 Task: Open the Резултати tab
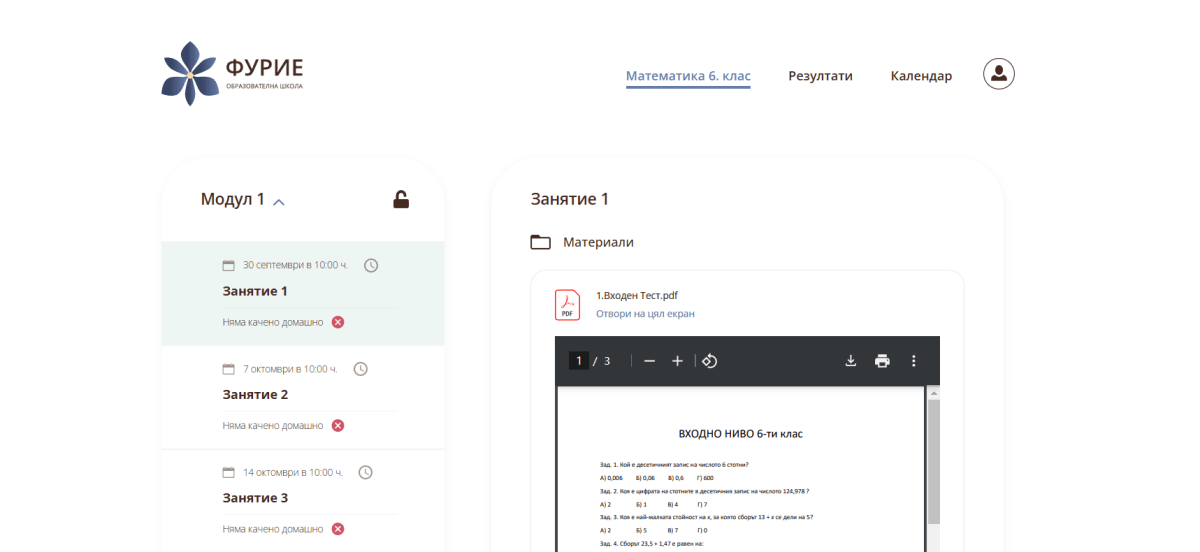tap(820, 76)
